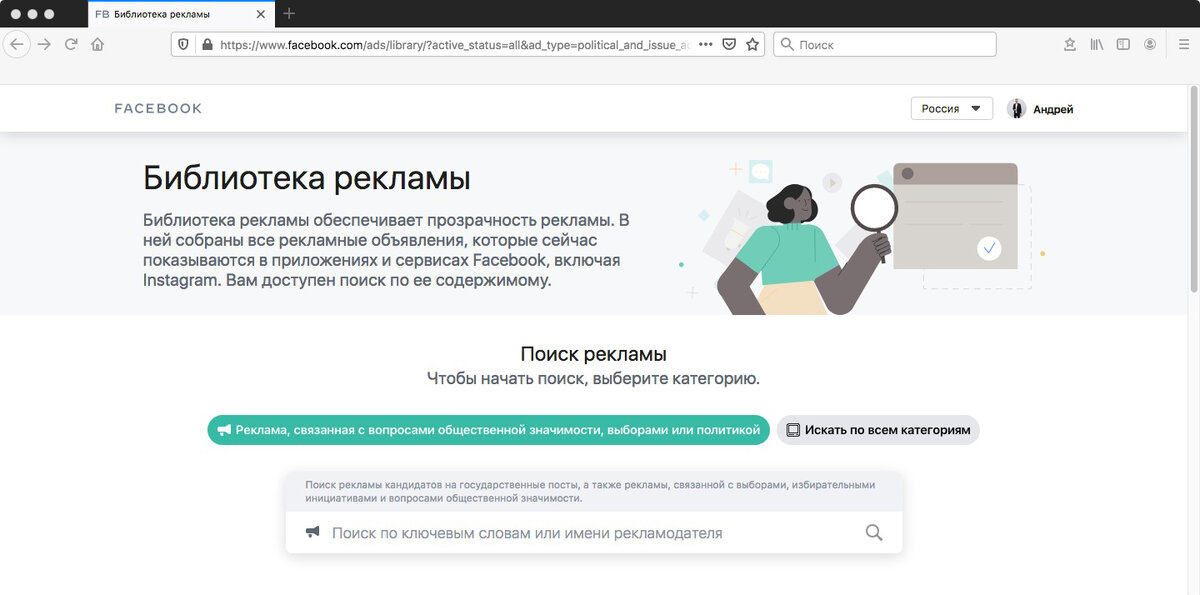Go to the browser home page
1200x595 pixels.
click(x=97, y=44)
